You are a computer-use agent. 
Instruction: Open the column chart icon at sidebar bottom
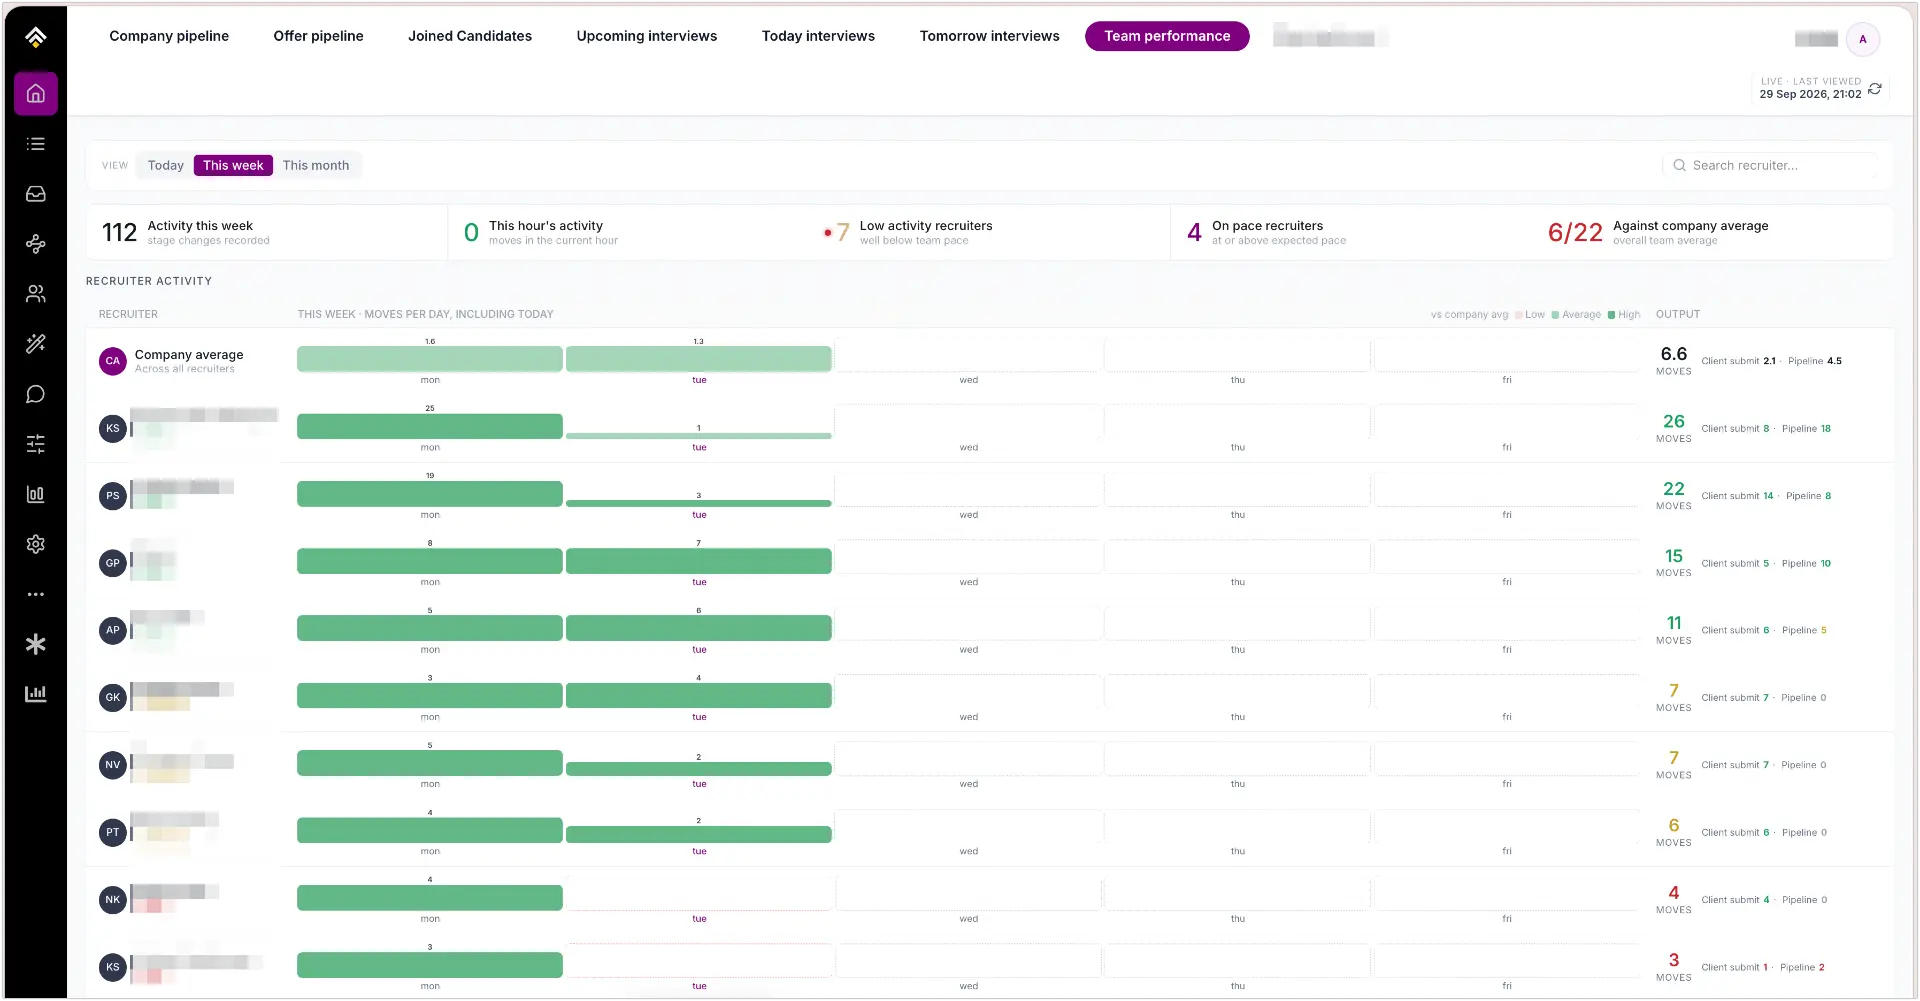(36, 694)
